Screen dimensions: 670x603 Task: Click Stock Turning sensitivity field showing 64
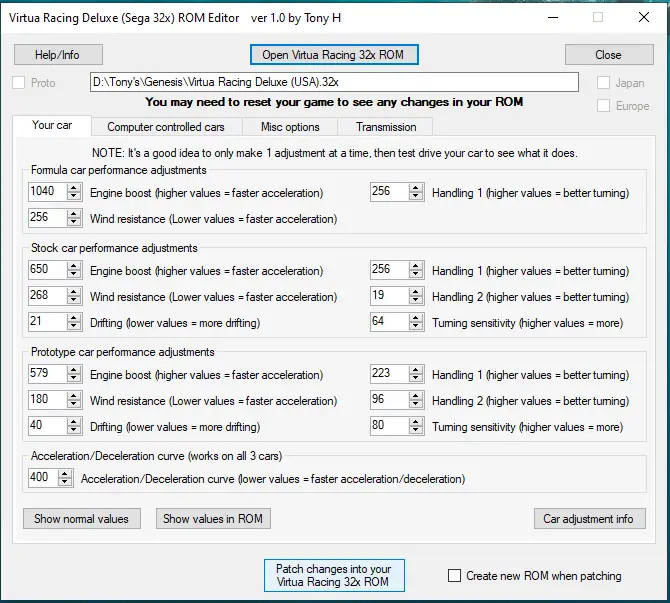pos(389,322)
